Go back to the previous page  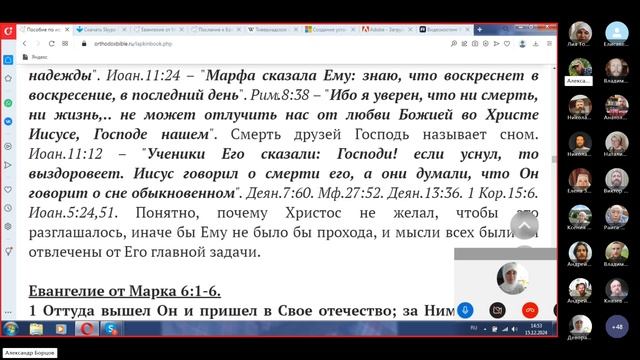coord(24,44)
